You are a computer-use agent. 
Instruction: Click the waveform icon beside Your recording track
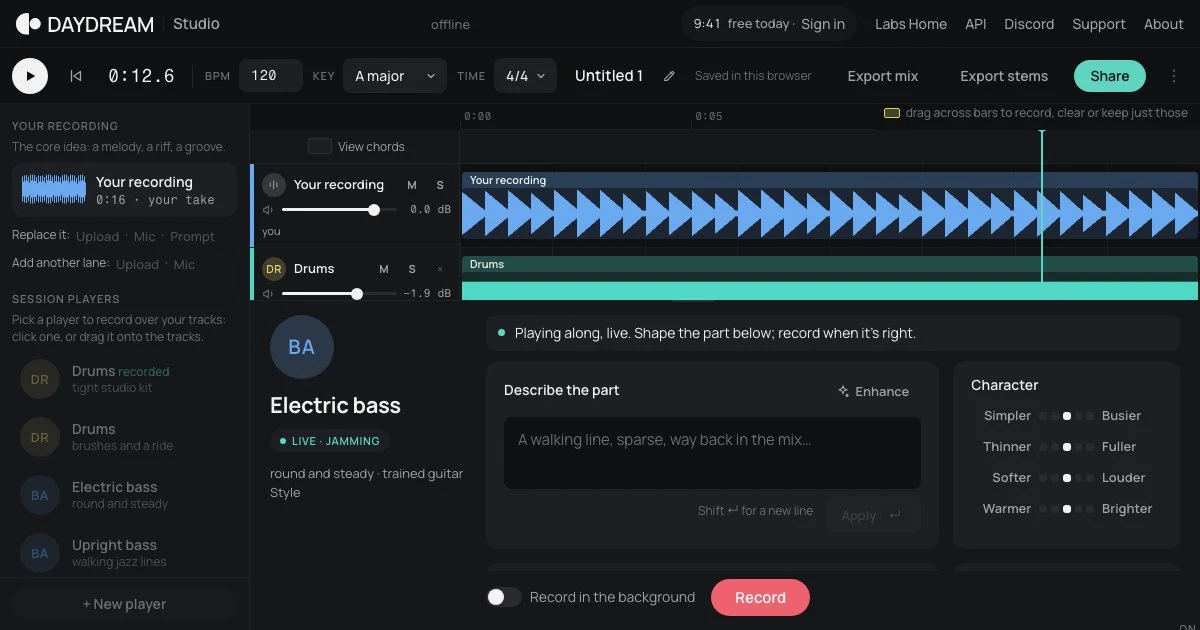click(x=274, y=185)
